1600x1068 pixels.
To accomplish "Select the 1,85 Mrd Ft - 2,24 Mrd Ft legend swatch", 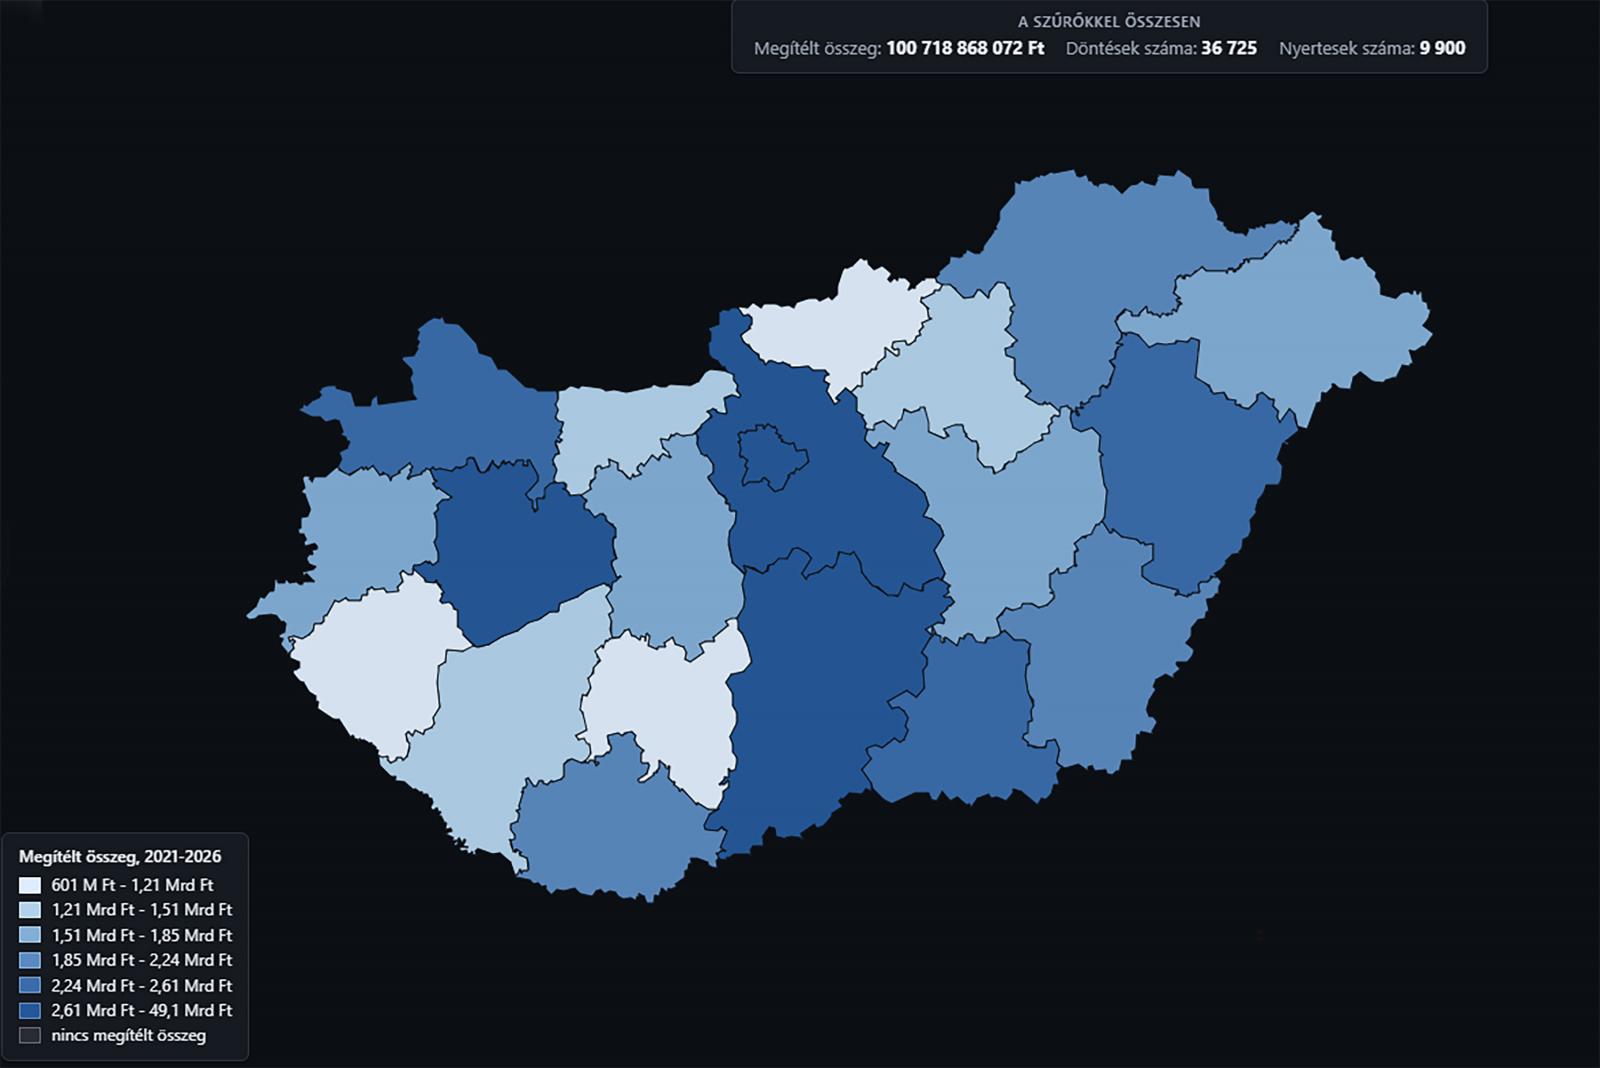I will [30, 960].
